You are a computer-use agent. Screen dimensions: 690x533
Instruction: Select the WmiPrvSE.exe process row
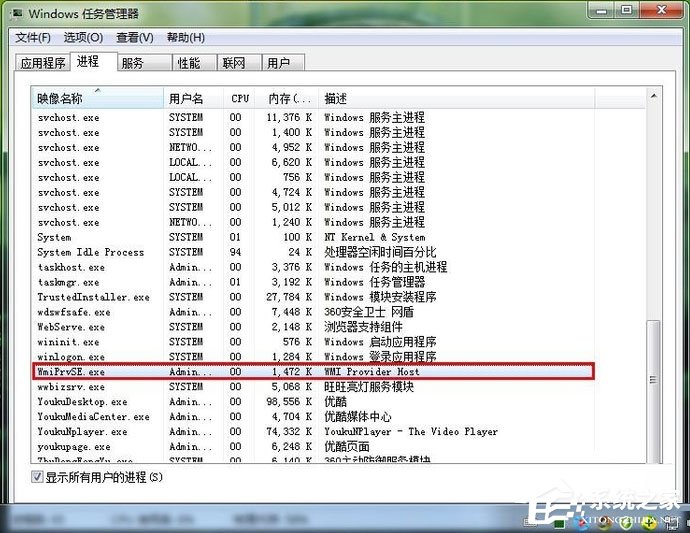[x=313, y=371]
